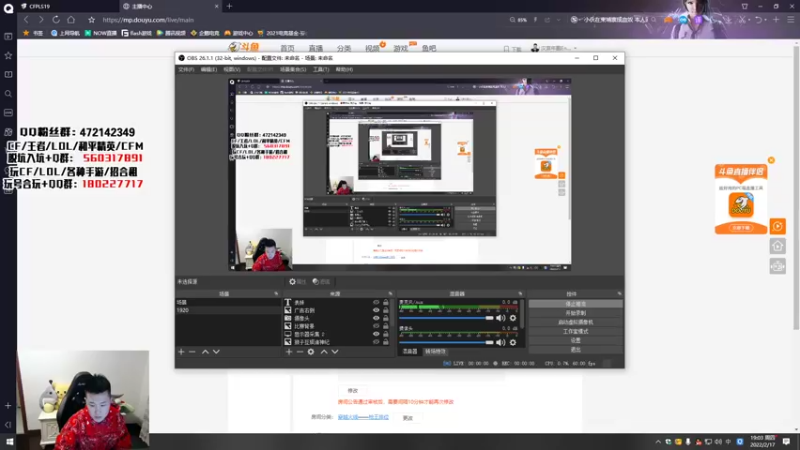The image size is (800, 450).
Task: Mute the second mixer channel speaker
Action: (501, 342)
